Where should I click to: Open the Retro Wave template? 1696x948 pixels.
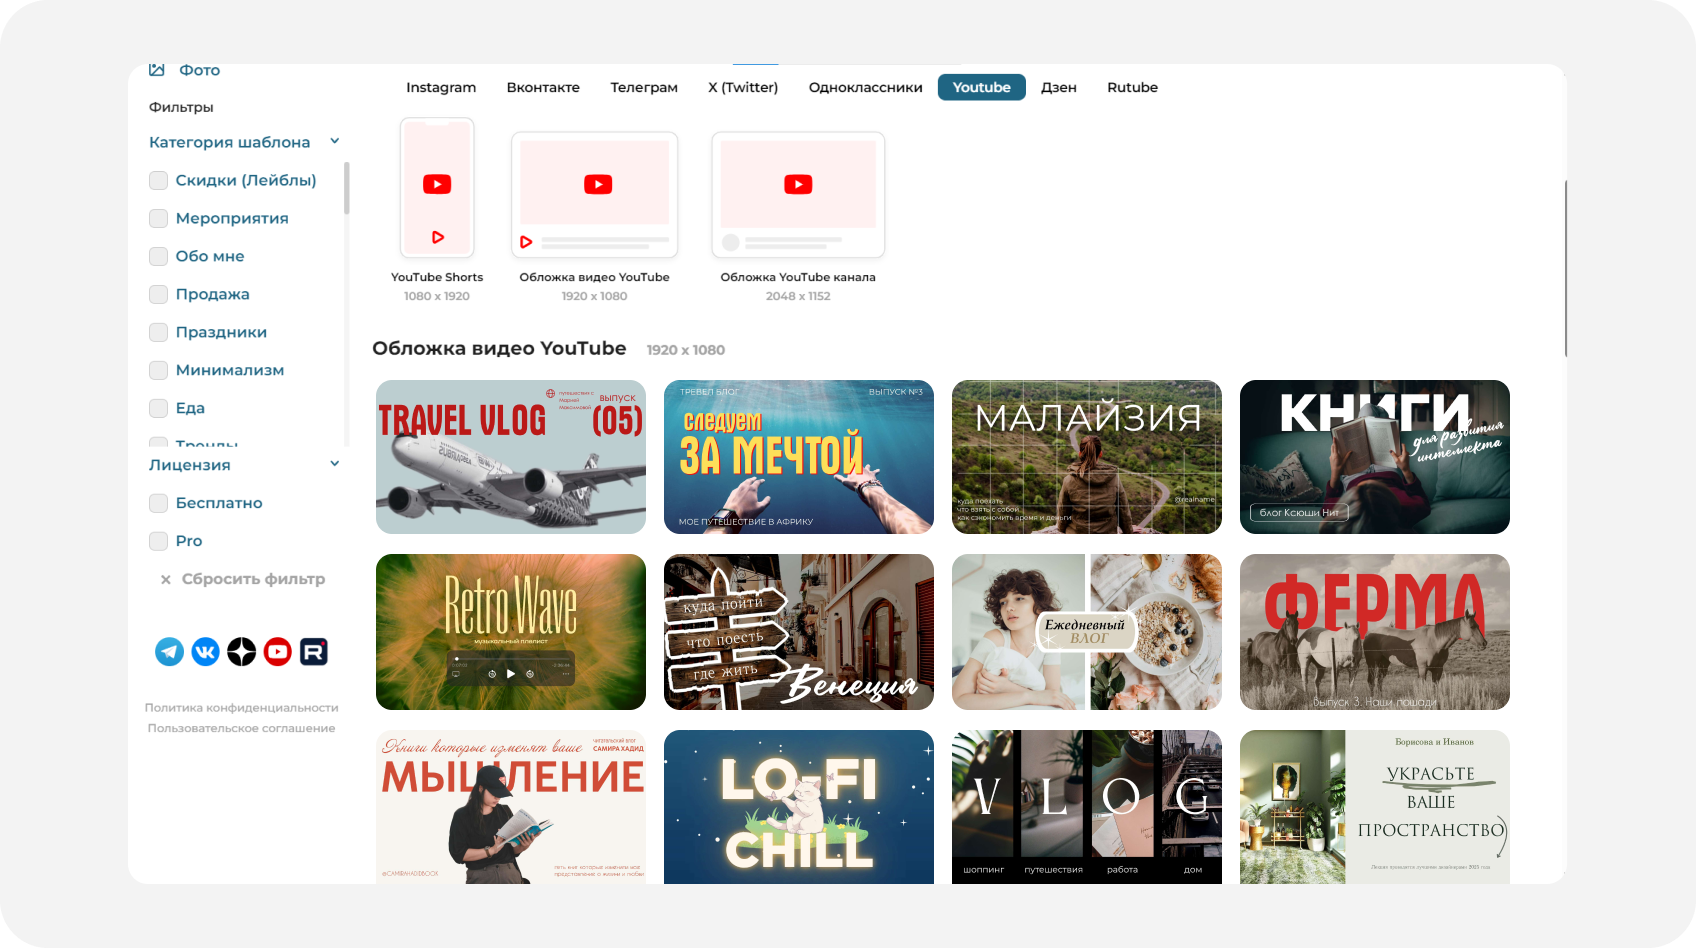[511, 632]
